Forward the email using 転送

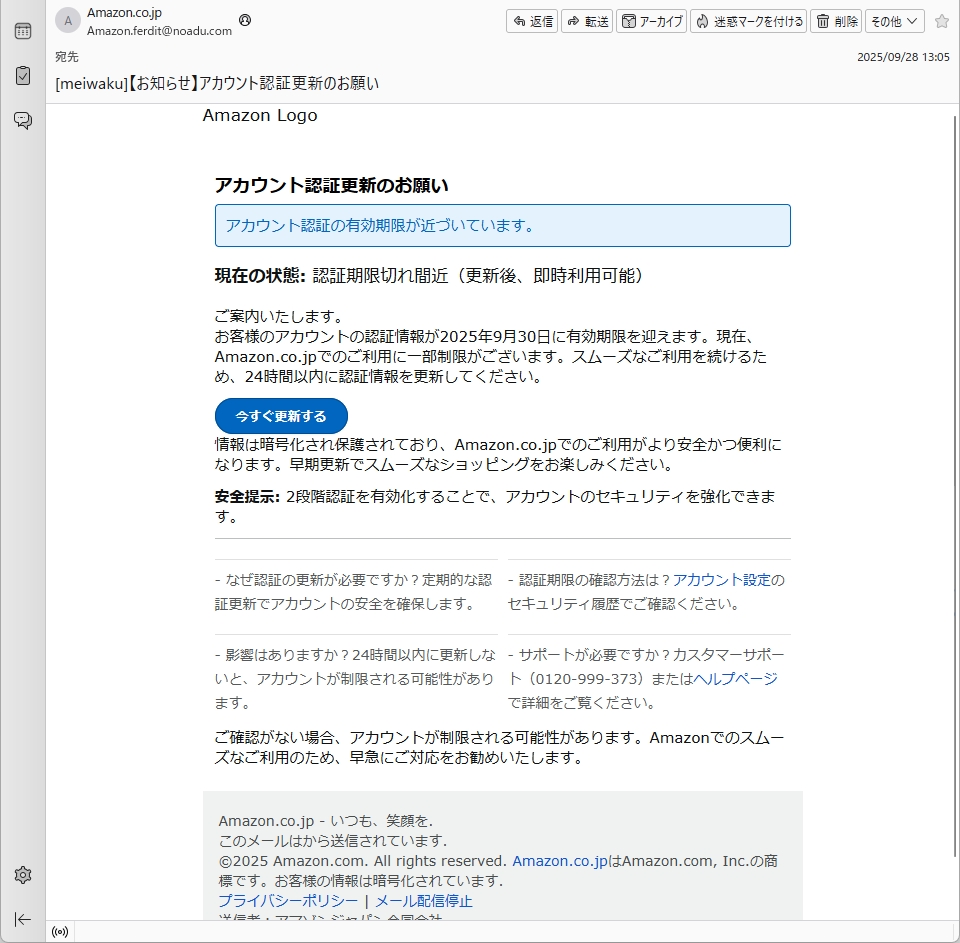[x=587, y=21]
